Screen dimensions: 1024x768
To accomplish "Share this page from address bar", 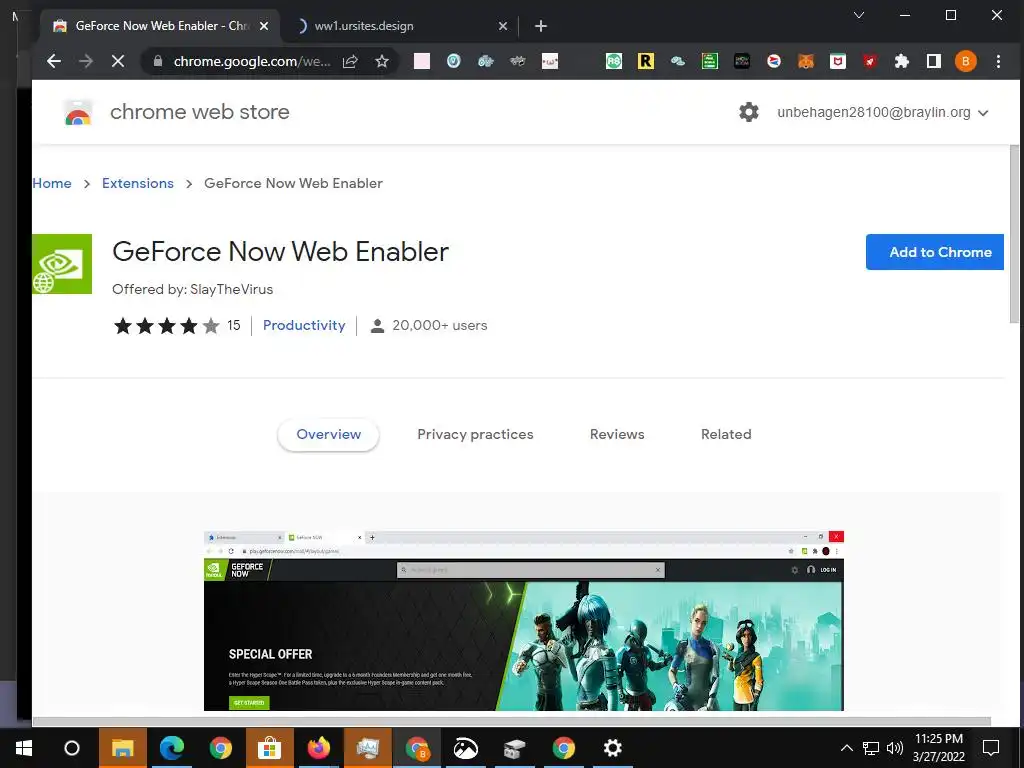I will coord(350,61).
